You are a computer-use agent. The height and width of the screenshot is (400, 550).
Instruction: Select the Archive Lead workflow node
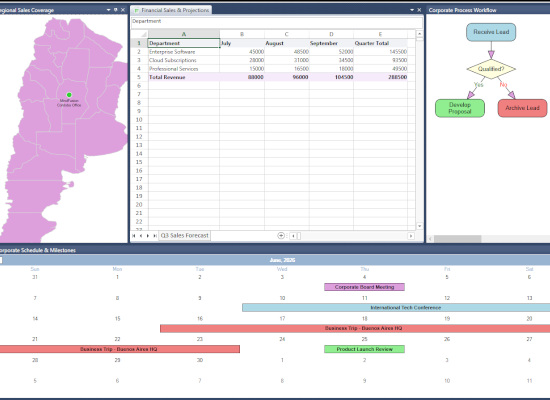click(x=522, y=108)
